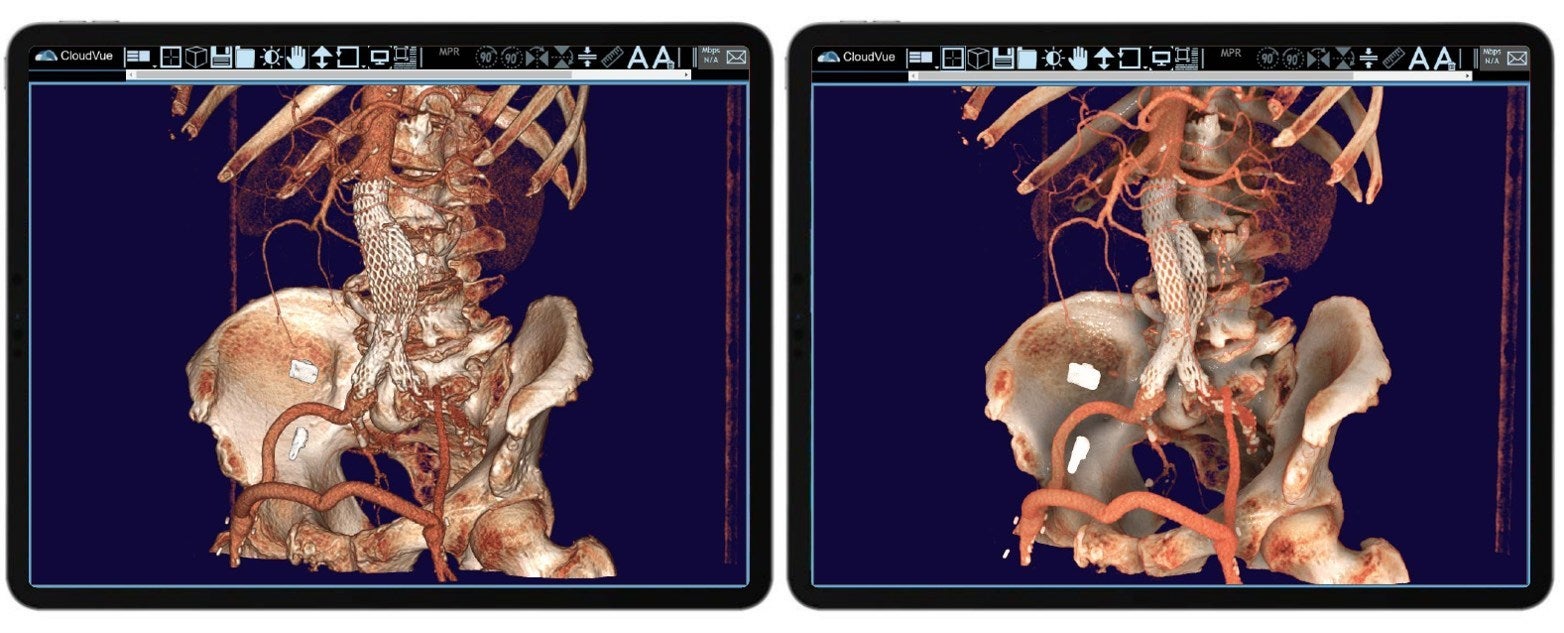Click the monitor display icon on right tablet
The width and height of the screenshot is (1564, 633).
point(1161,57)
